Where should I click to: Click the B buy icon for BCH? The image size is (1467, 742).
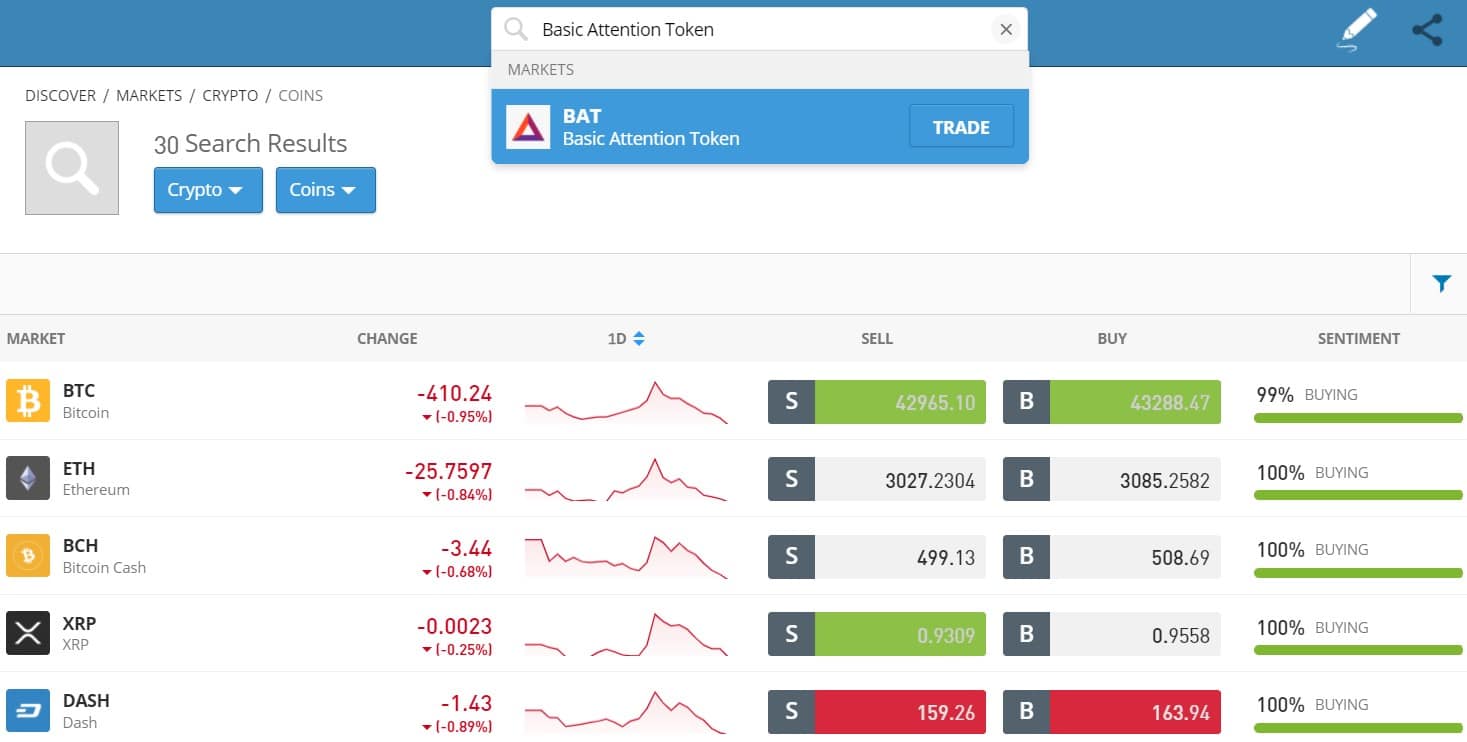pyautogui.click(x=1027, y=556)
